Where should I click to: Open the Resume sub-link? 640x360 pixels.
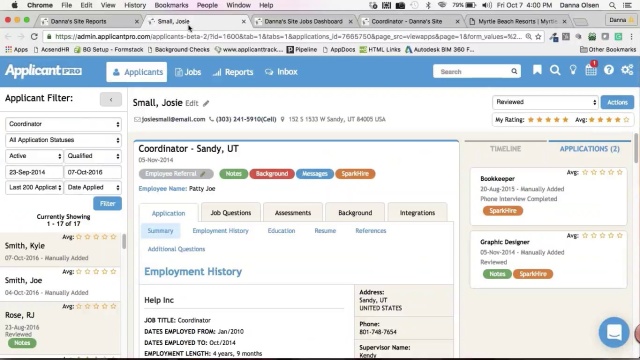[x=325, y=231]
